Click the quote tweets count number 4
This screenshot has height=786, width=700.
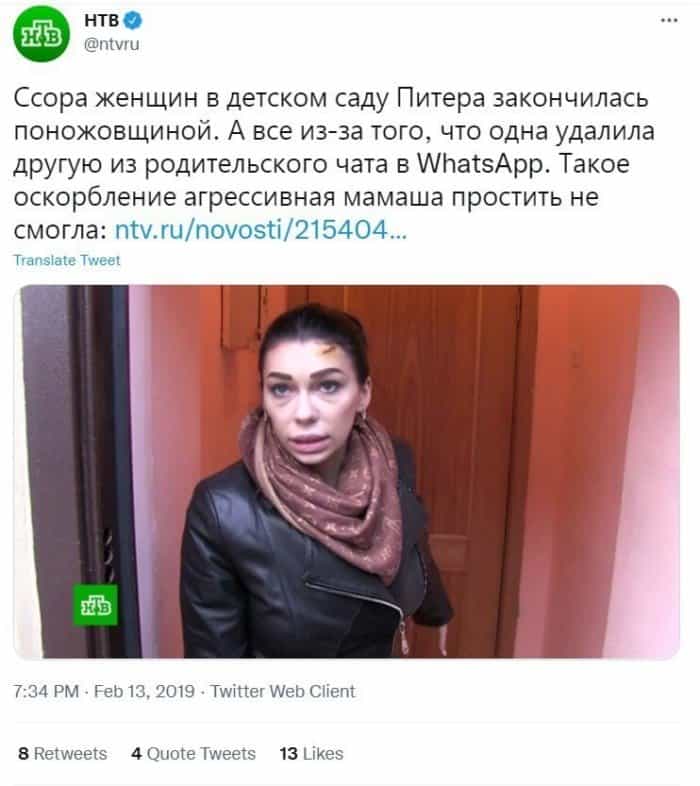click(x=136, y=753)
